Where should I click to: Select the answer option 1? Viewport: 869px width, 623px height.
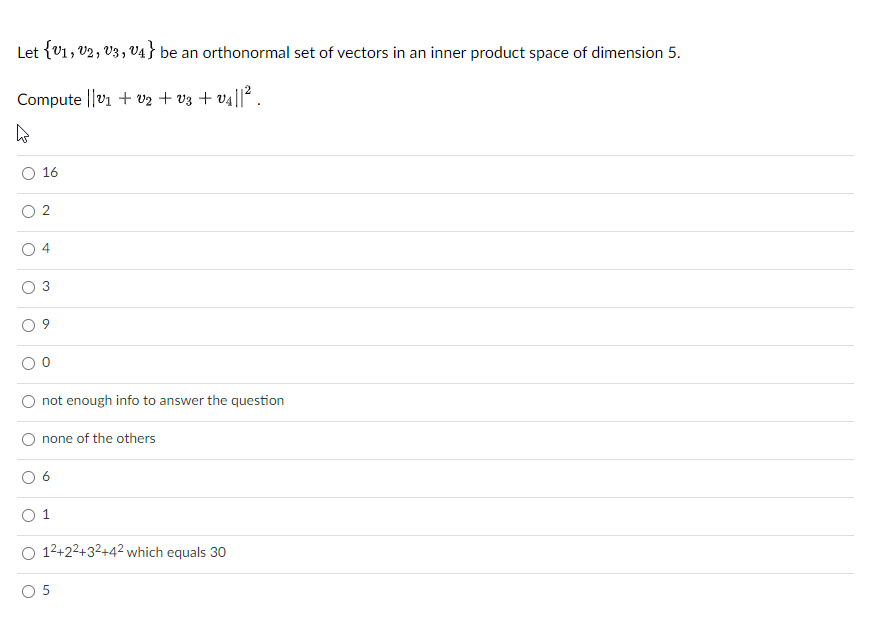(29, 514)
